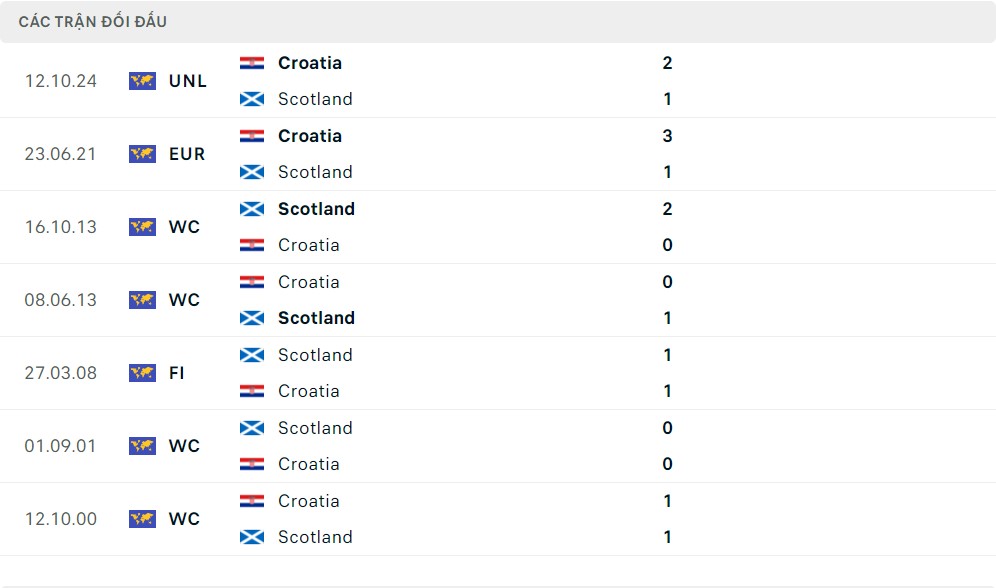Select the EUR competition label
This screenshot has height=588, width=996.
click(187, 154)
